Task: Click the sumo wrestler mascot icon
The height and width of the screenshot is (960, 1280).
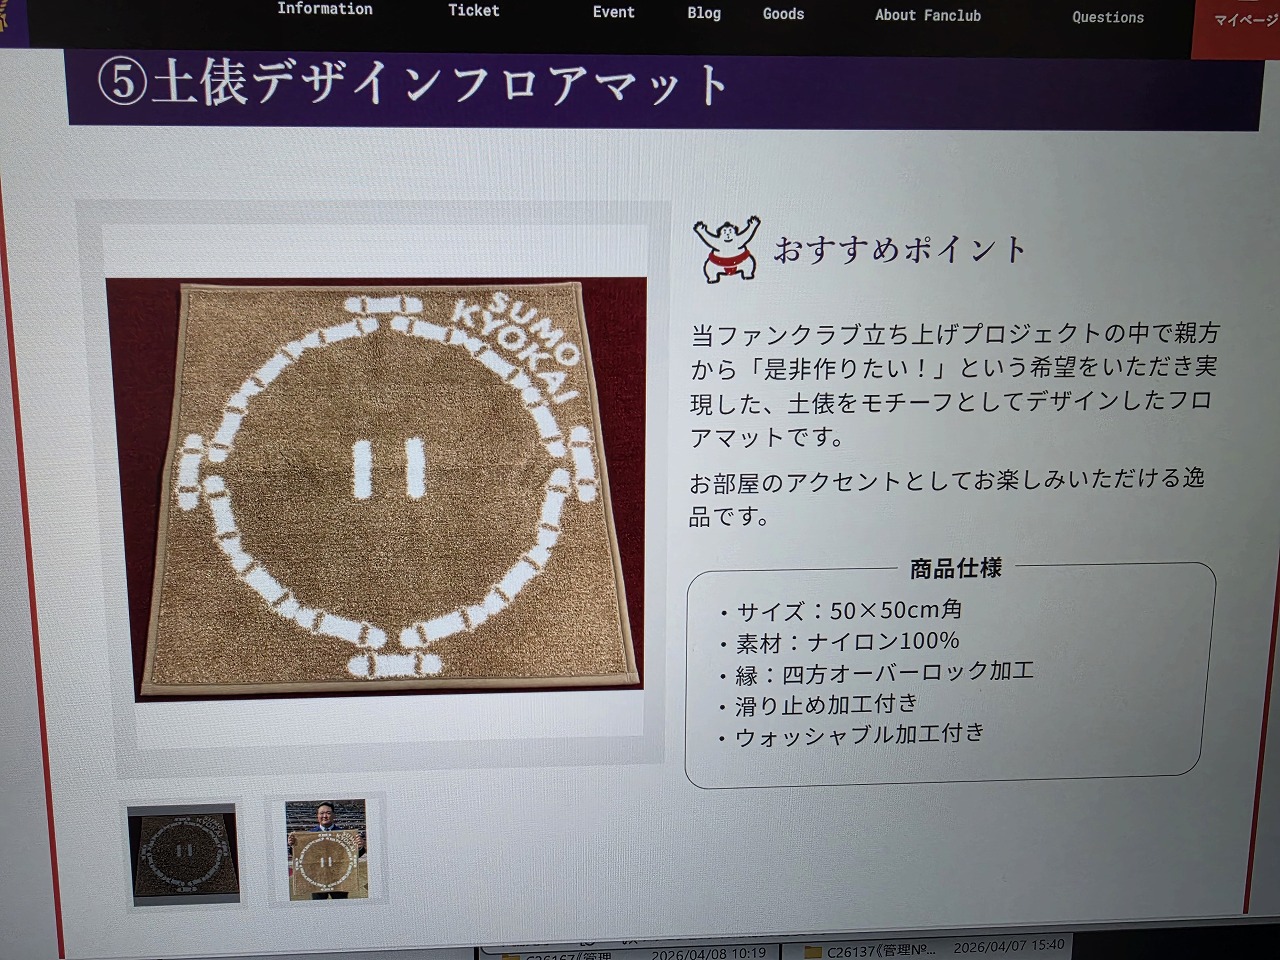Action: click(x=725, y=250)
